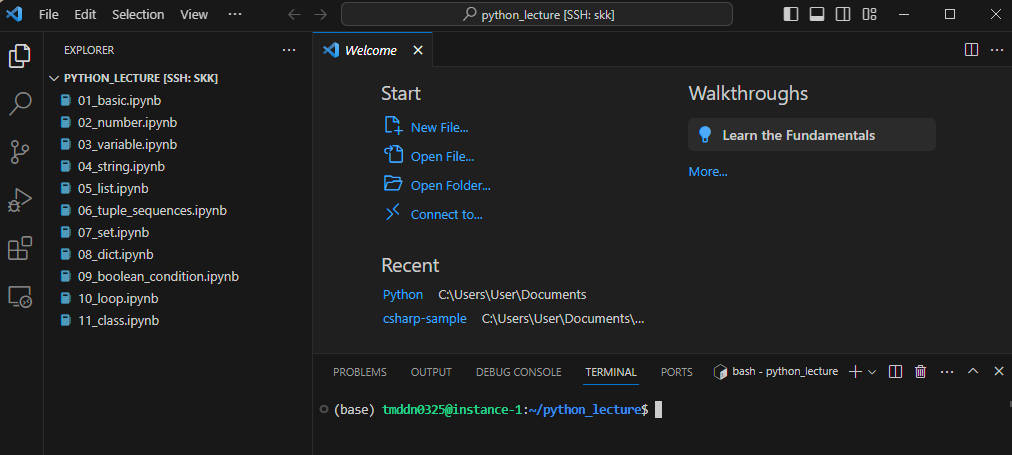Go back with the left arrow

click(294, 14)
